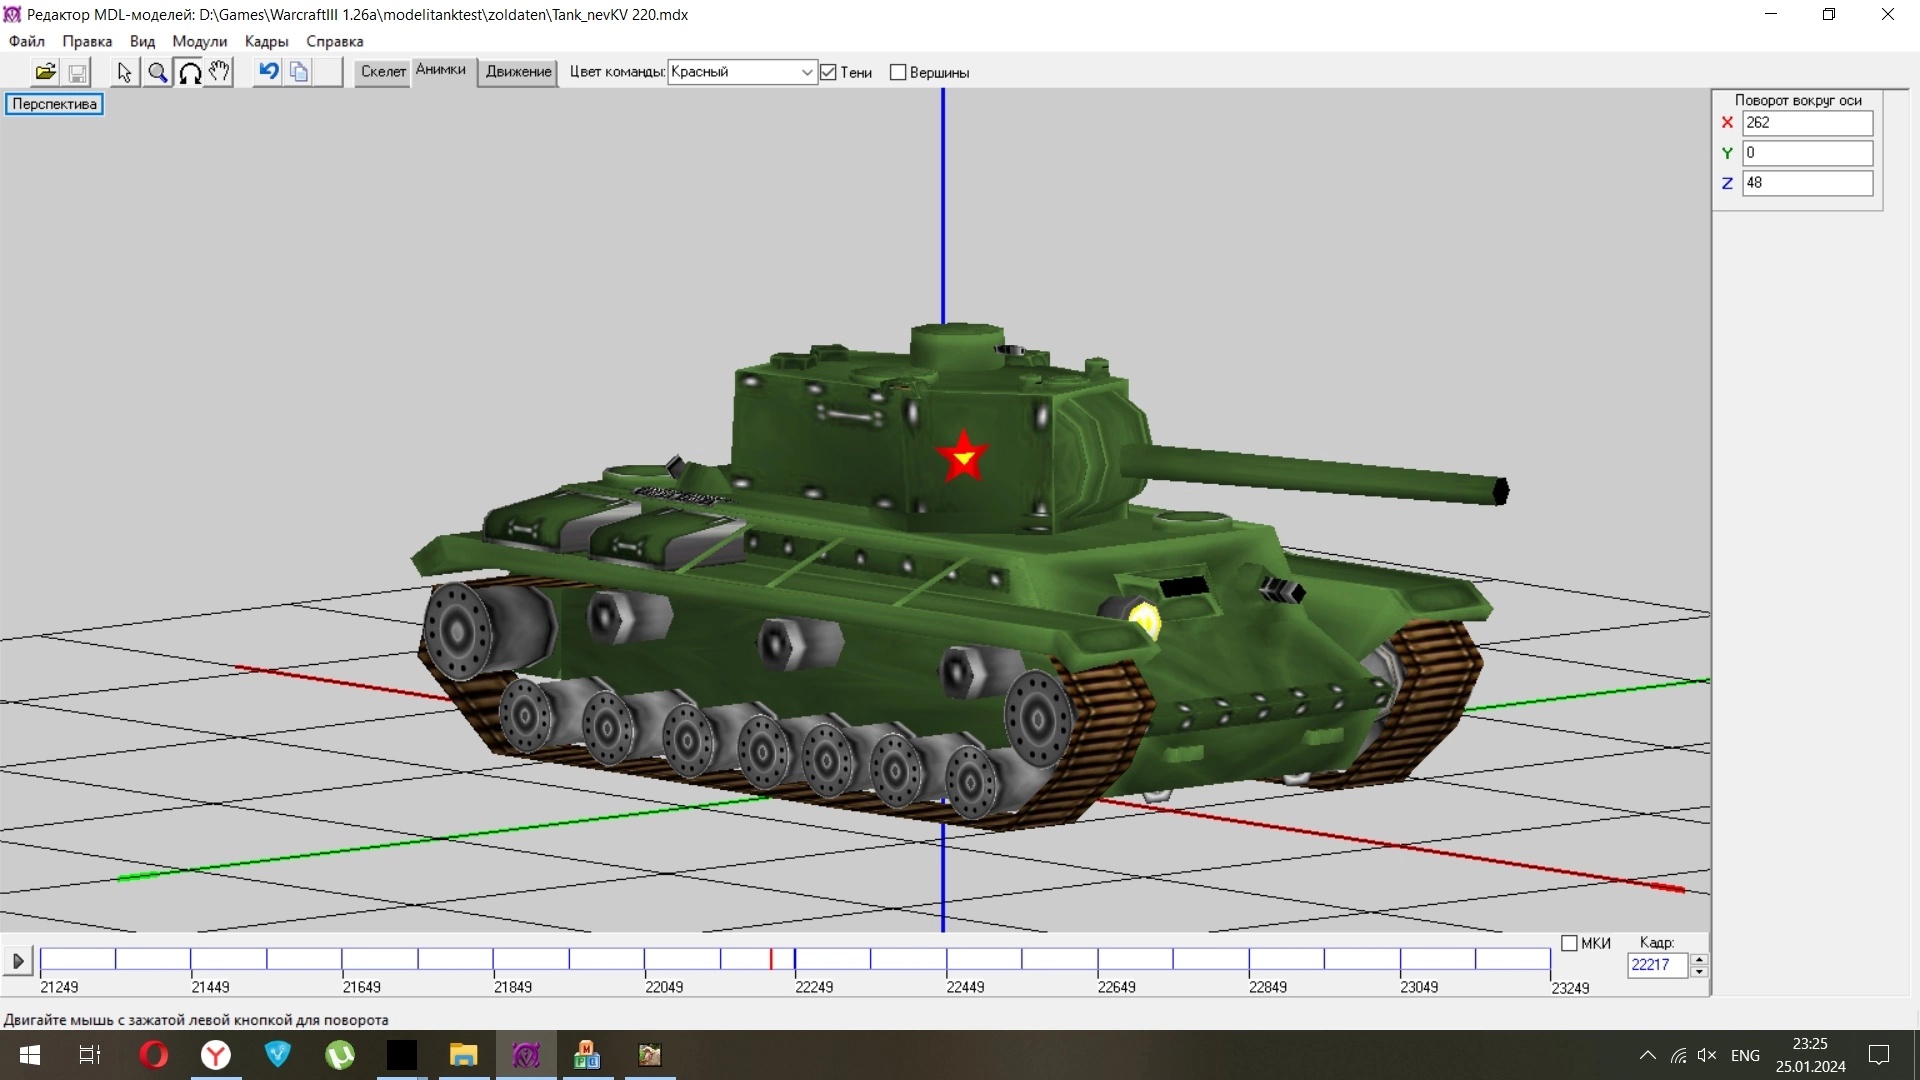This screenshot has width=1920, height=1080.
Task: Select the magnifier zoom tool
Action: [x=157, y=72]
